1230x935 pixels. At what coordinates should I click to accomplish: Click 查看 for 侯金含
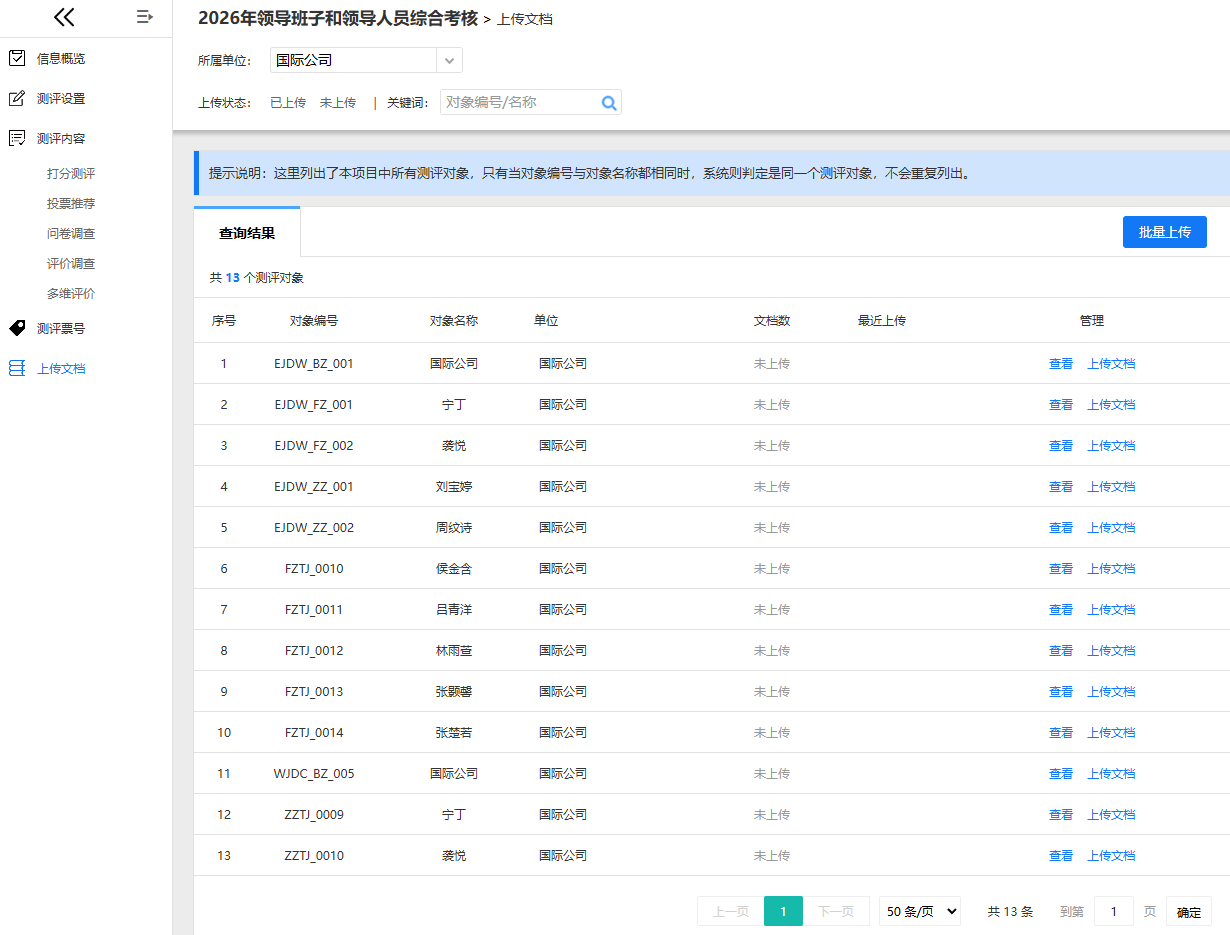click(1061, 568)
